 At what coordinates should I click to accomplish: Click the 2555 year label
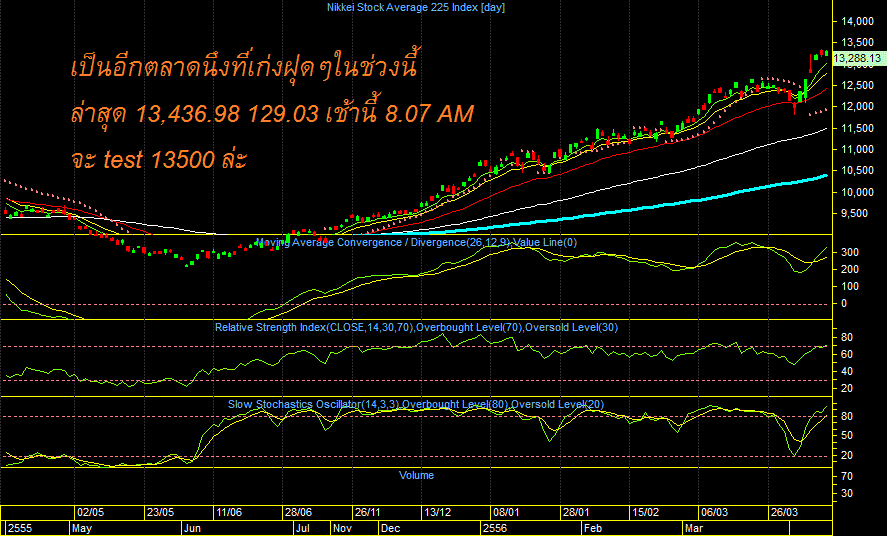(20, 529)
